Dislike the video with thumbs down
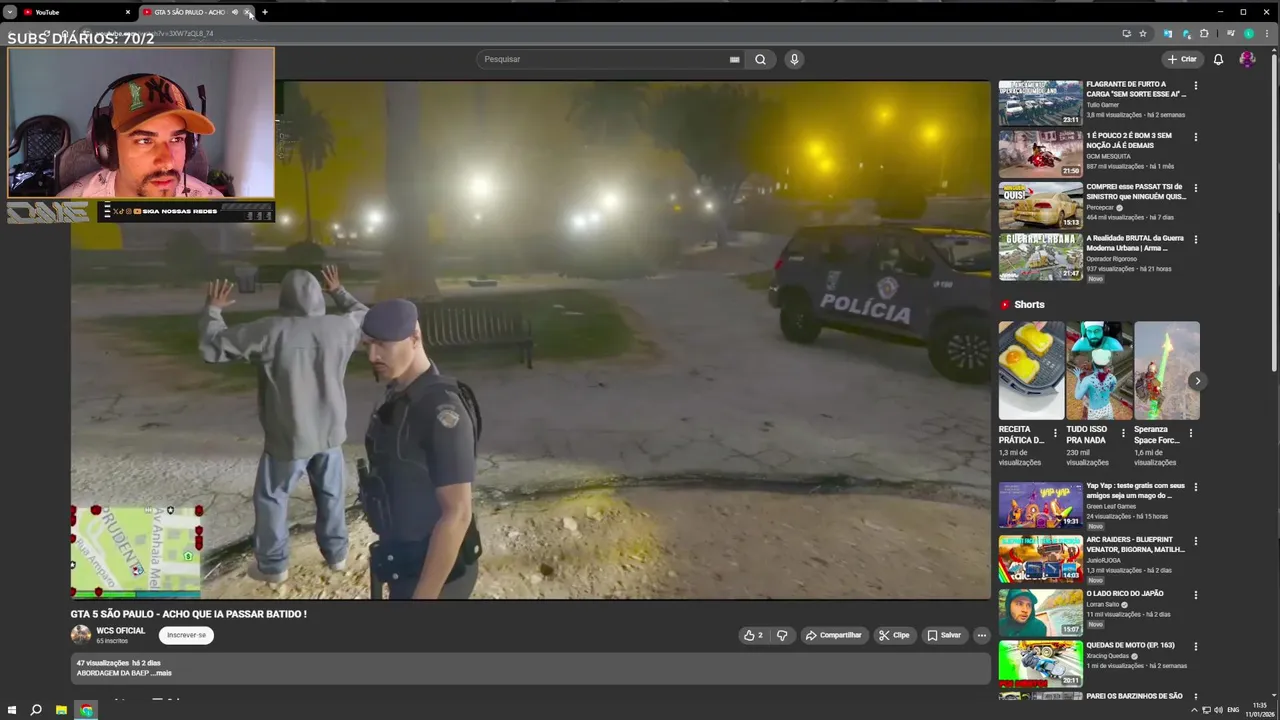This screenshot has width=1280, height=720. point(782,635)
